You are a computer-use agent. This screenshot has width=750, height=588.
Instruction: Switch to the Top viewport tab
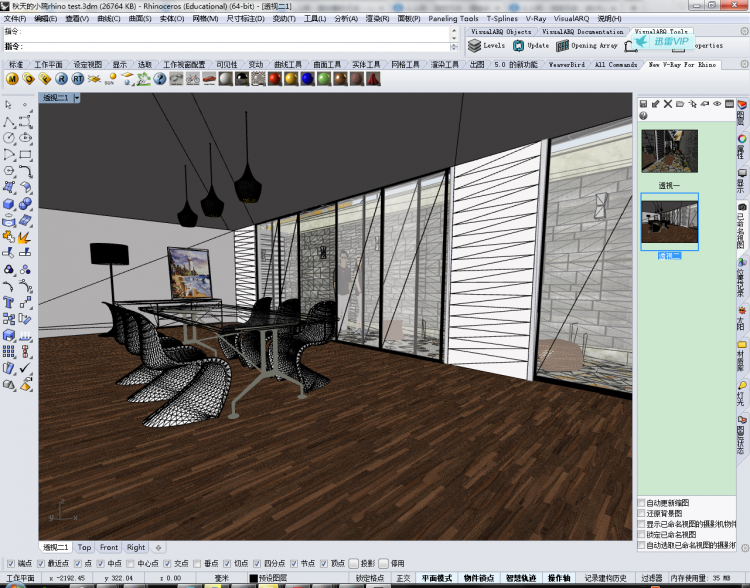(84, 547)
